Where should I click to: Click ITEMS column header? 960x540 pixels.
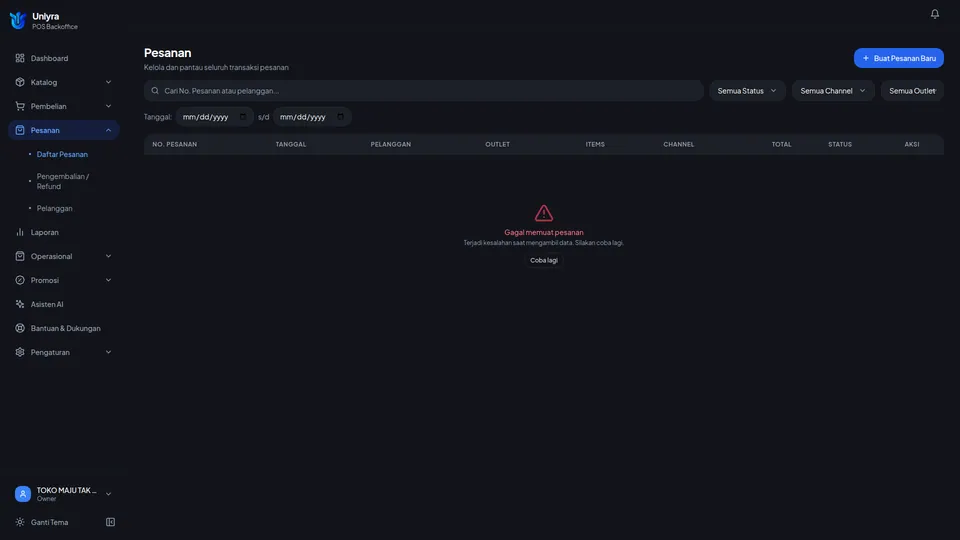594,144
